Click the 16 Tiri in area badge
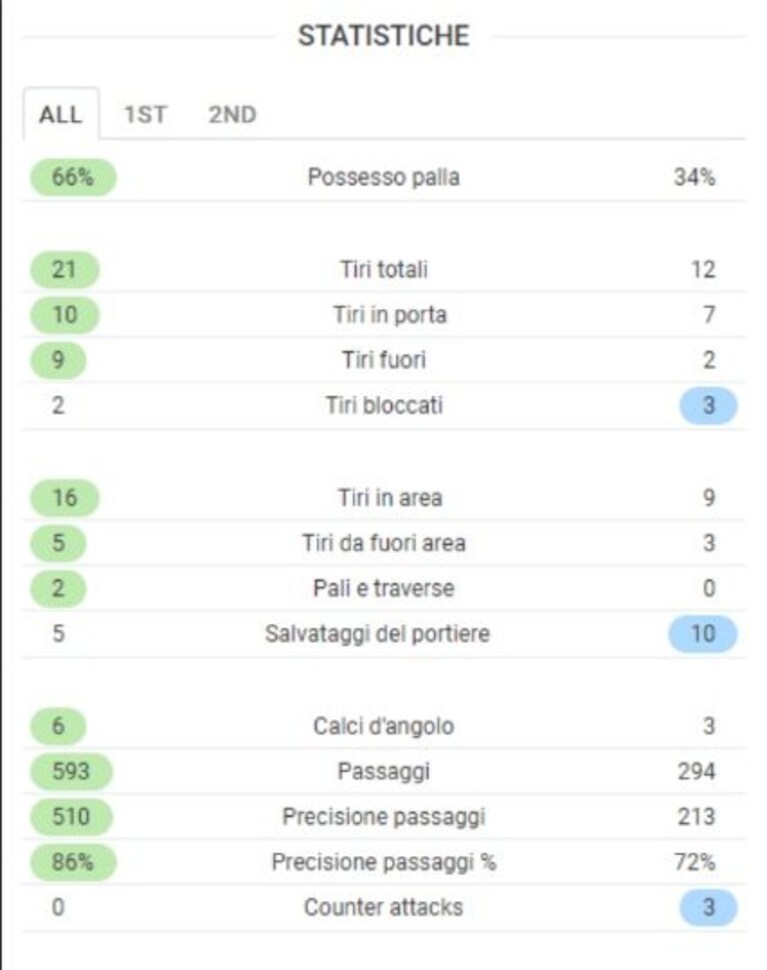The height and width of the screenshot is (970, 767). (64, 498)
